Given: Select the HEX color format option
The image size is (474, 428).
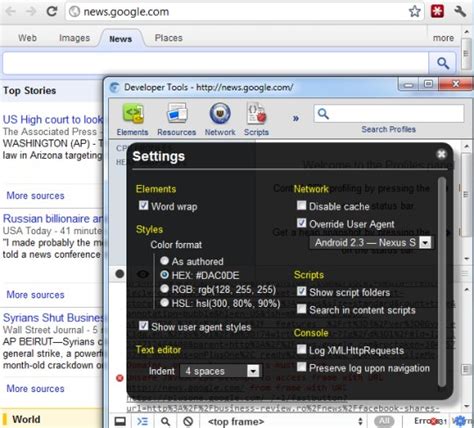Looking at the screenshot, I should 164,274.
